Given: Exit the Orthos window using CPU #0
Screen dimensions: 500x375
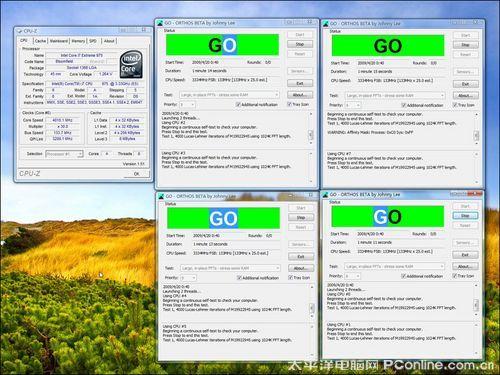Looking at the screenshot, I should (465, 255).
